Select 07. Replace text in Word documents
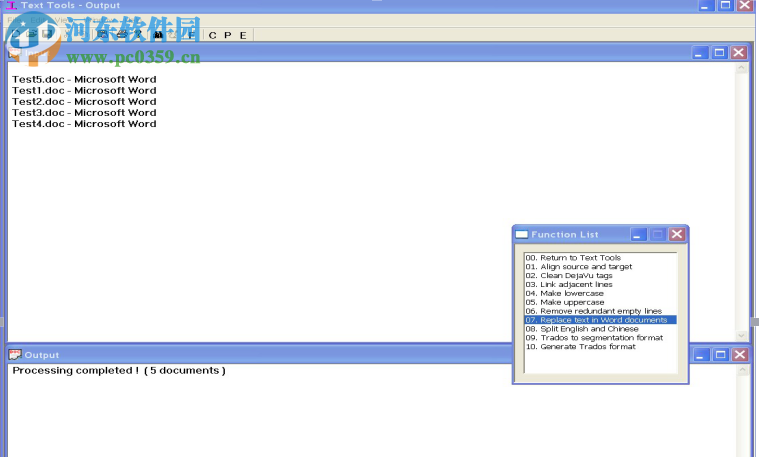Viewport: 759px width, 457px height. pos(600,320)
